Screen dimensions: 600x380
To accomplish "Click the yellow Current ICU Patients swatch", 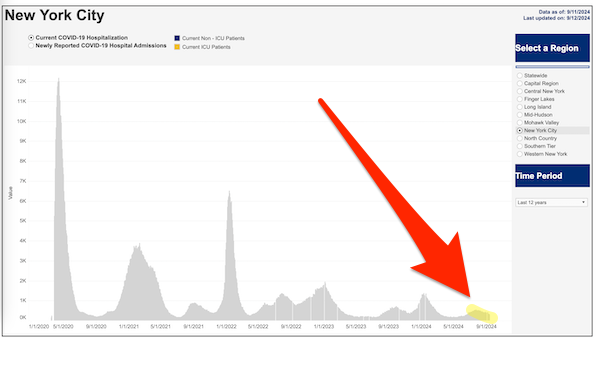I will click(x=177, y=47).
